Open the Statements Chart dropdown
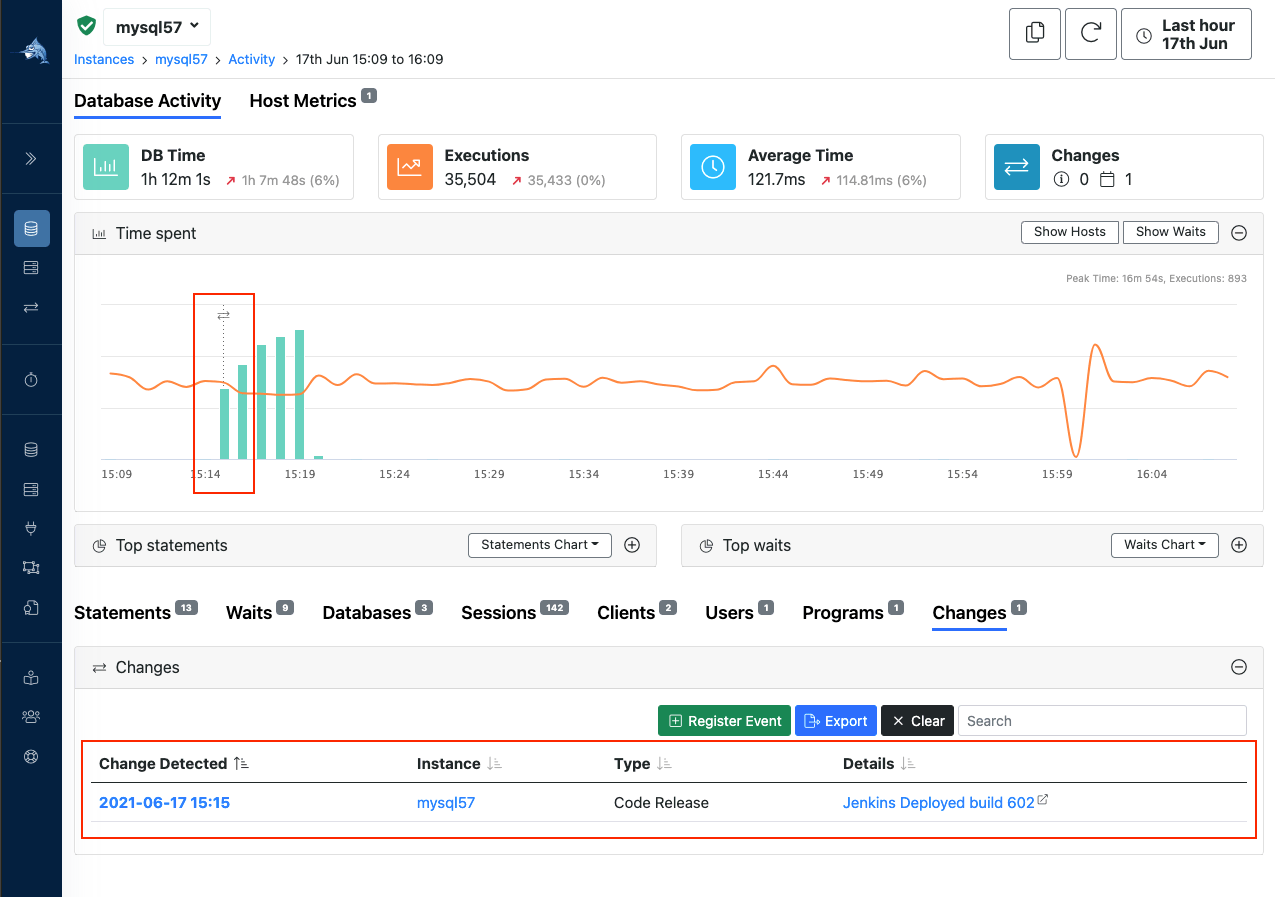This screenshot has width=1275, height=897. coord(539,545)
